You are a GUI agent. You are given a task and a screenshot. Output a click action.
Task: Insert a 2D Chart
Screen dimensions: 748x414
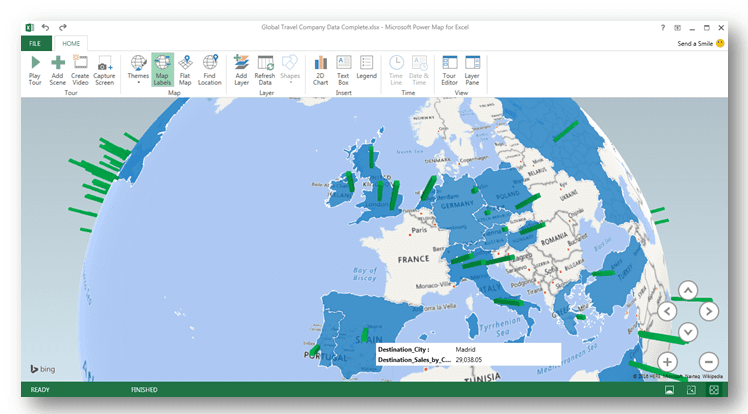[321, 71]
